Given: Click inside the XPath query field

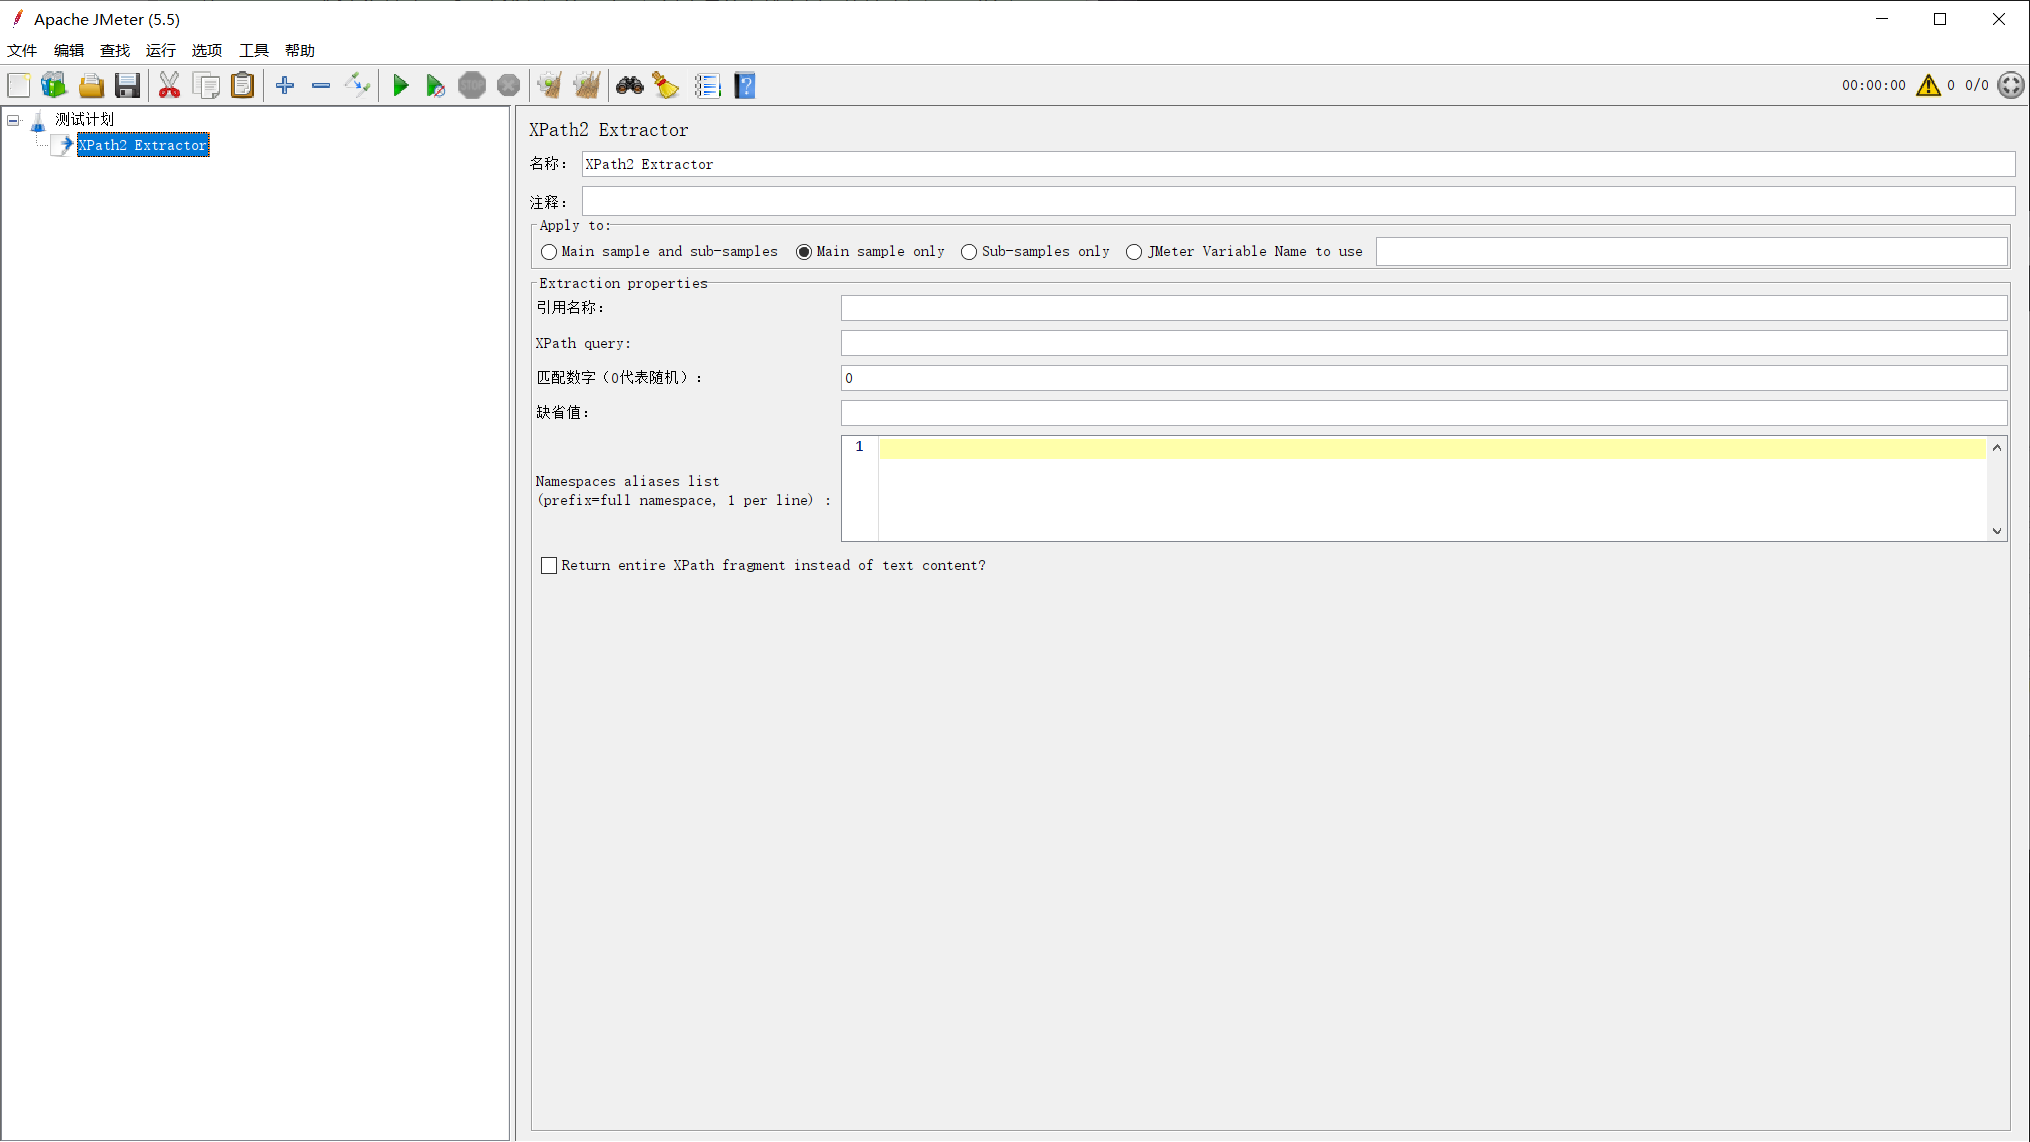Looking at the screenshot, I should coord(1200,343).
